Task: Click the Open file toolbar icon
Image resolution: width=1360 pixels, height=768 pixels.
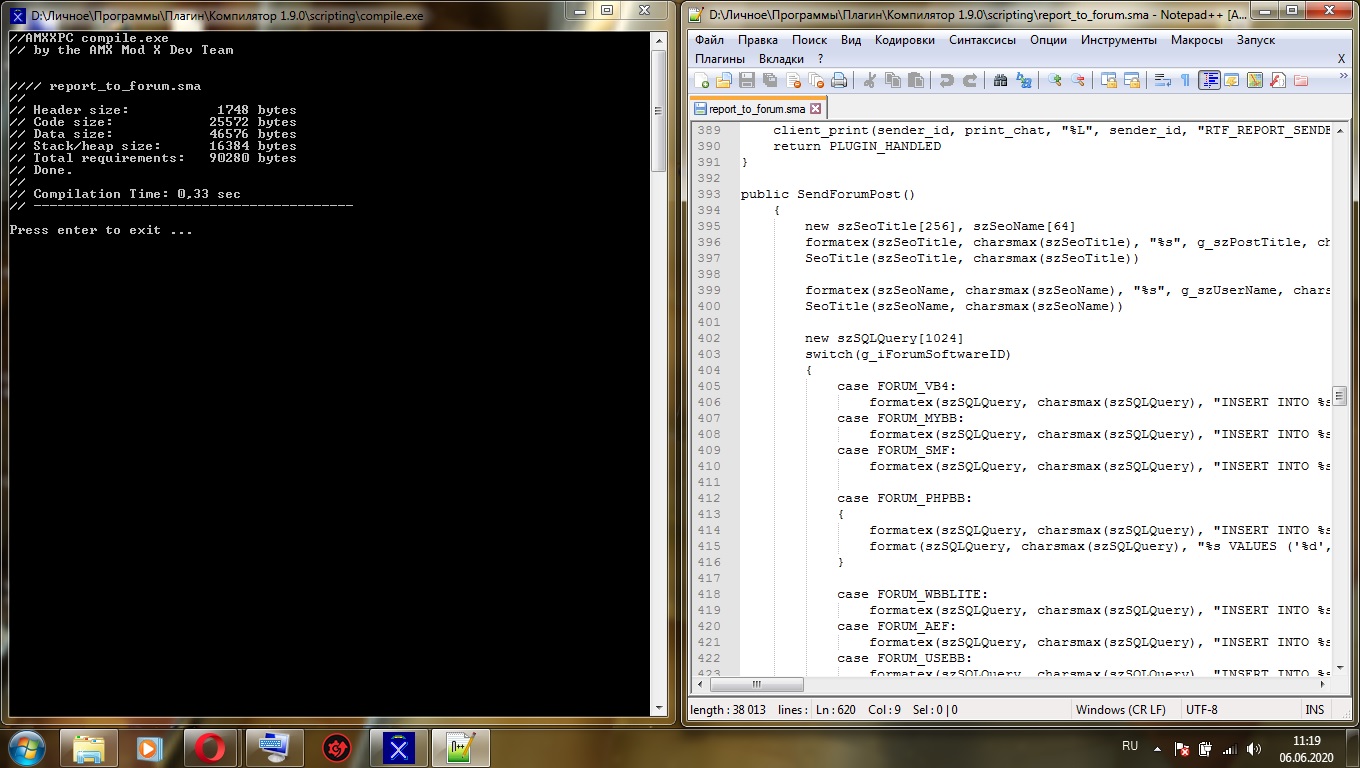Action: 723,81
